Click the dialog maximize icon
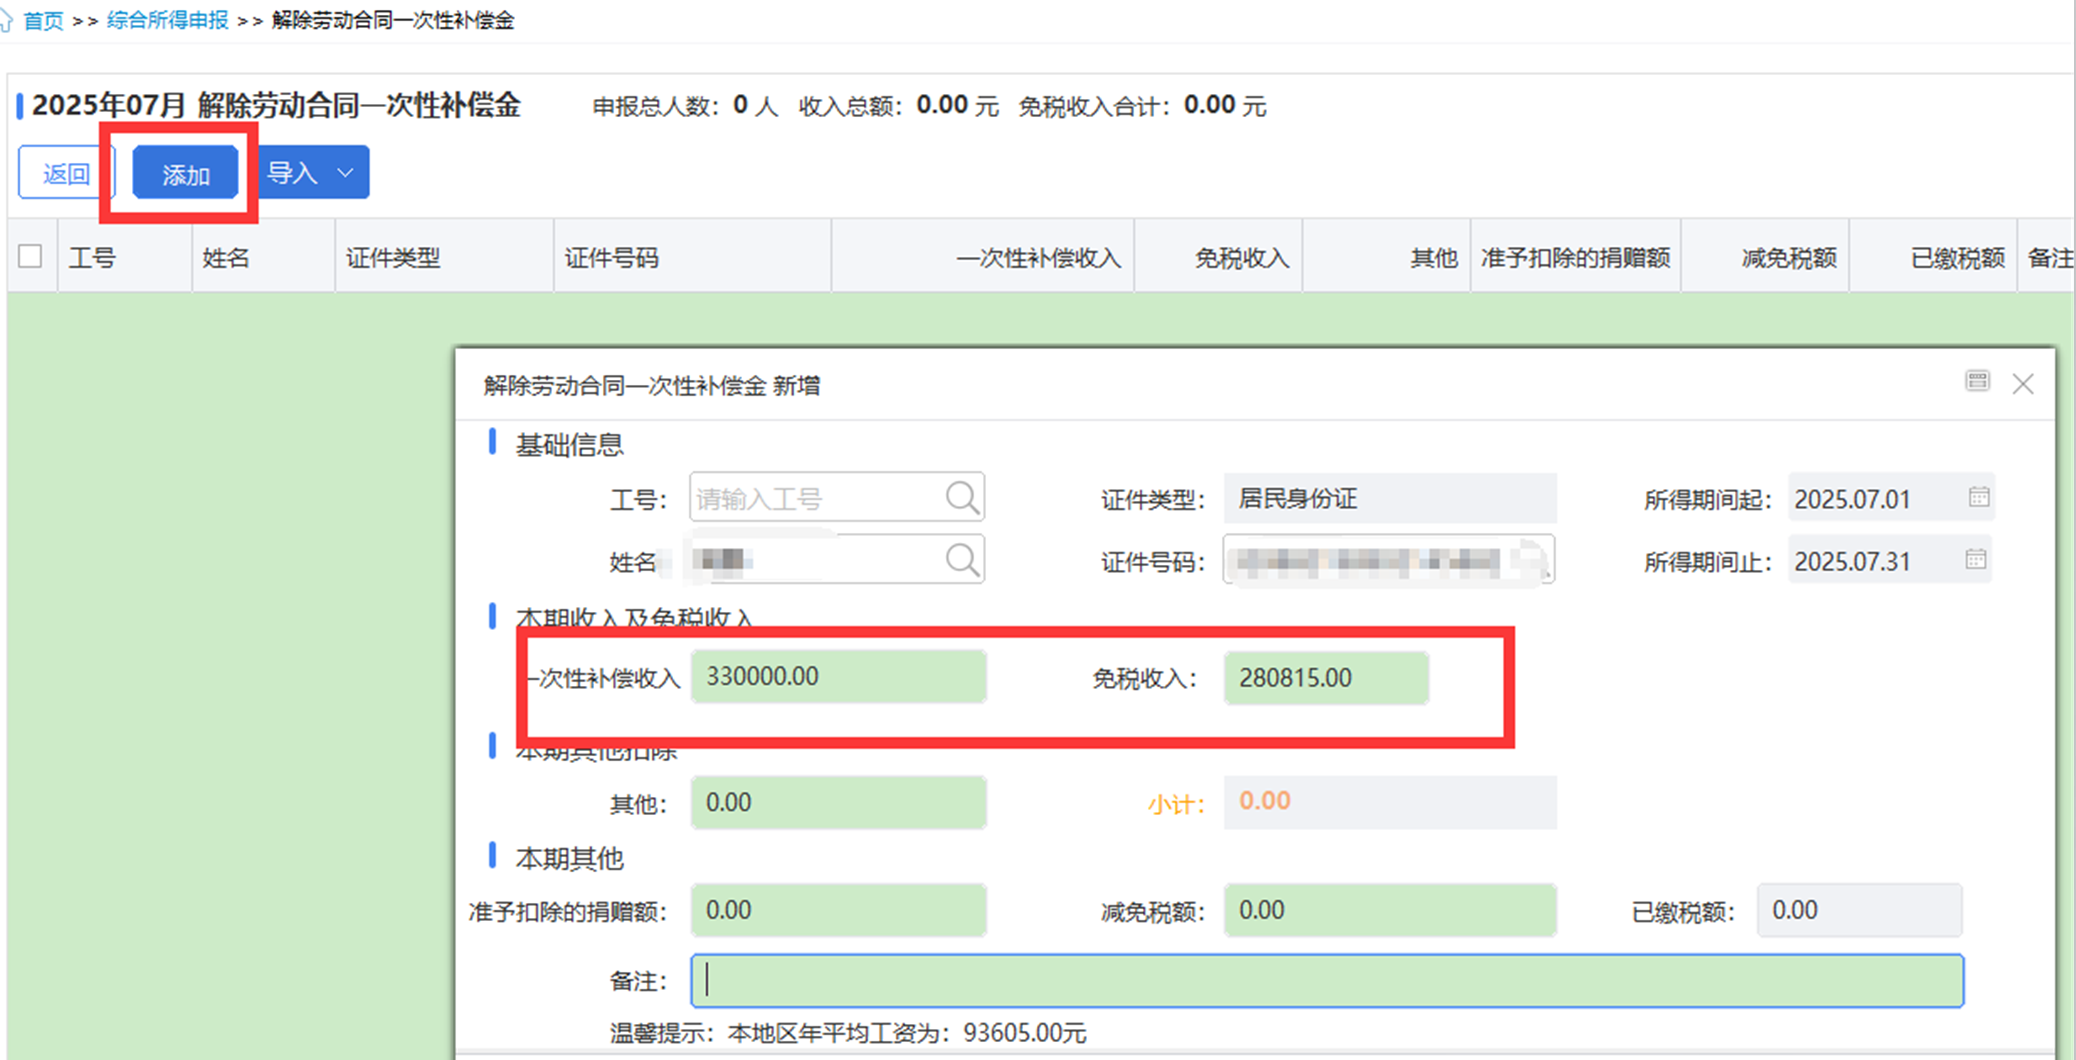The height and width of the screenshot is (1060, 2076). point(1977,382)
